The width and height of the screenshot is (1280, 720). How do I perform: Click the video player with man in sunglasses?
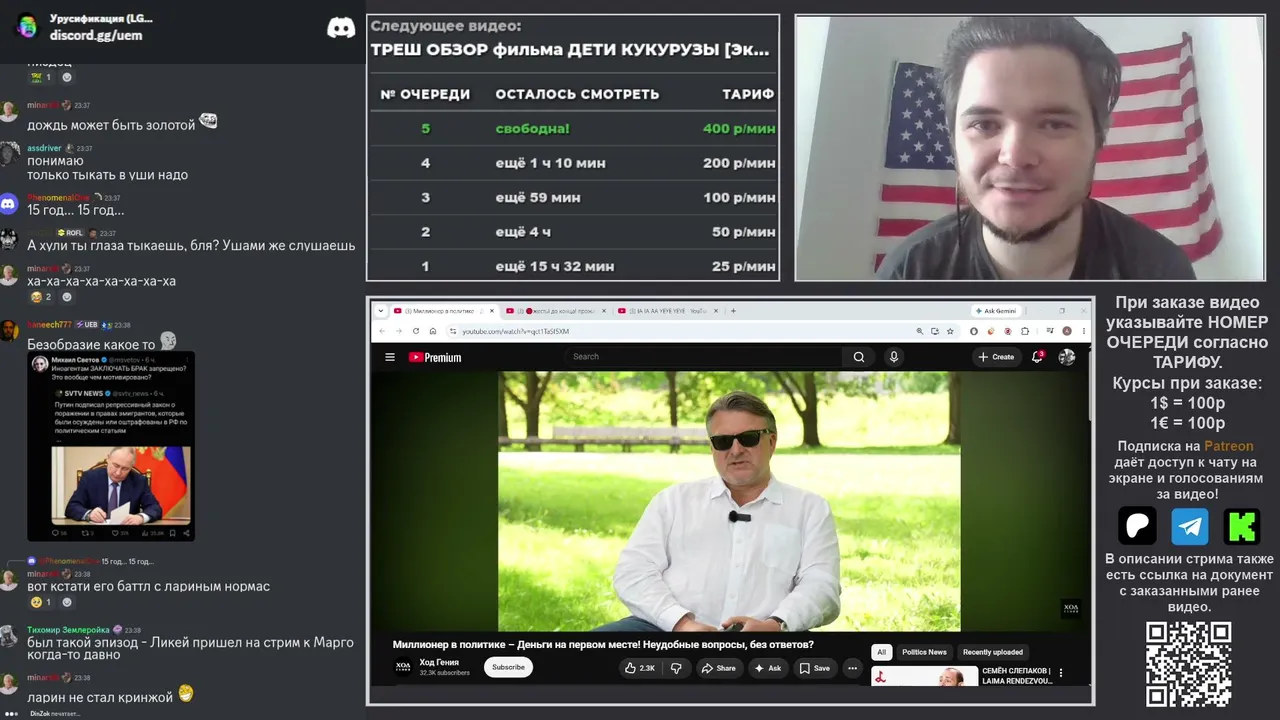click(729, 501)
